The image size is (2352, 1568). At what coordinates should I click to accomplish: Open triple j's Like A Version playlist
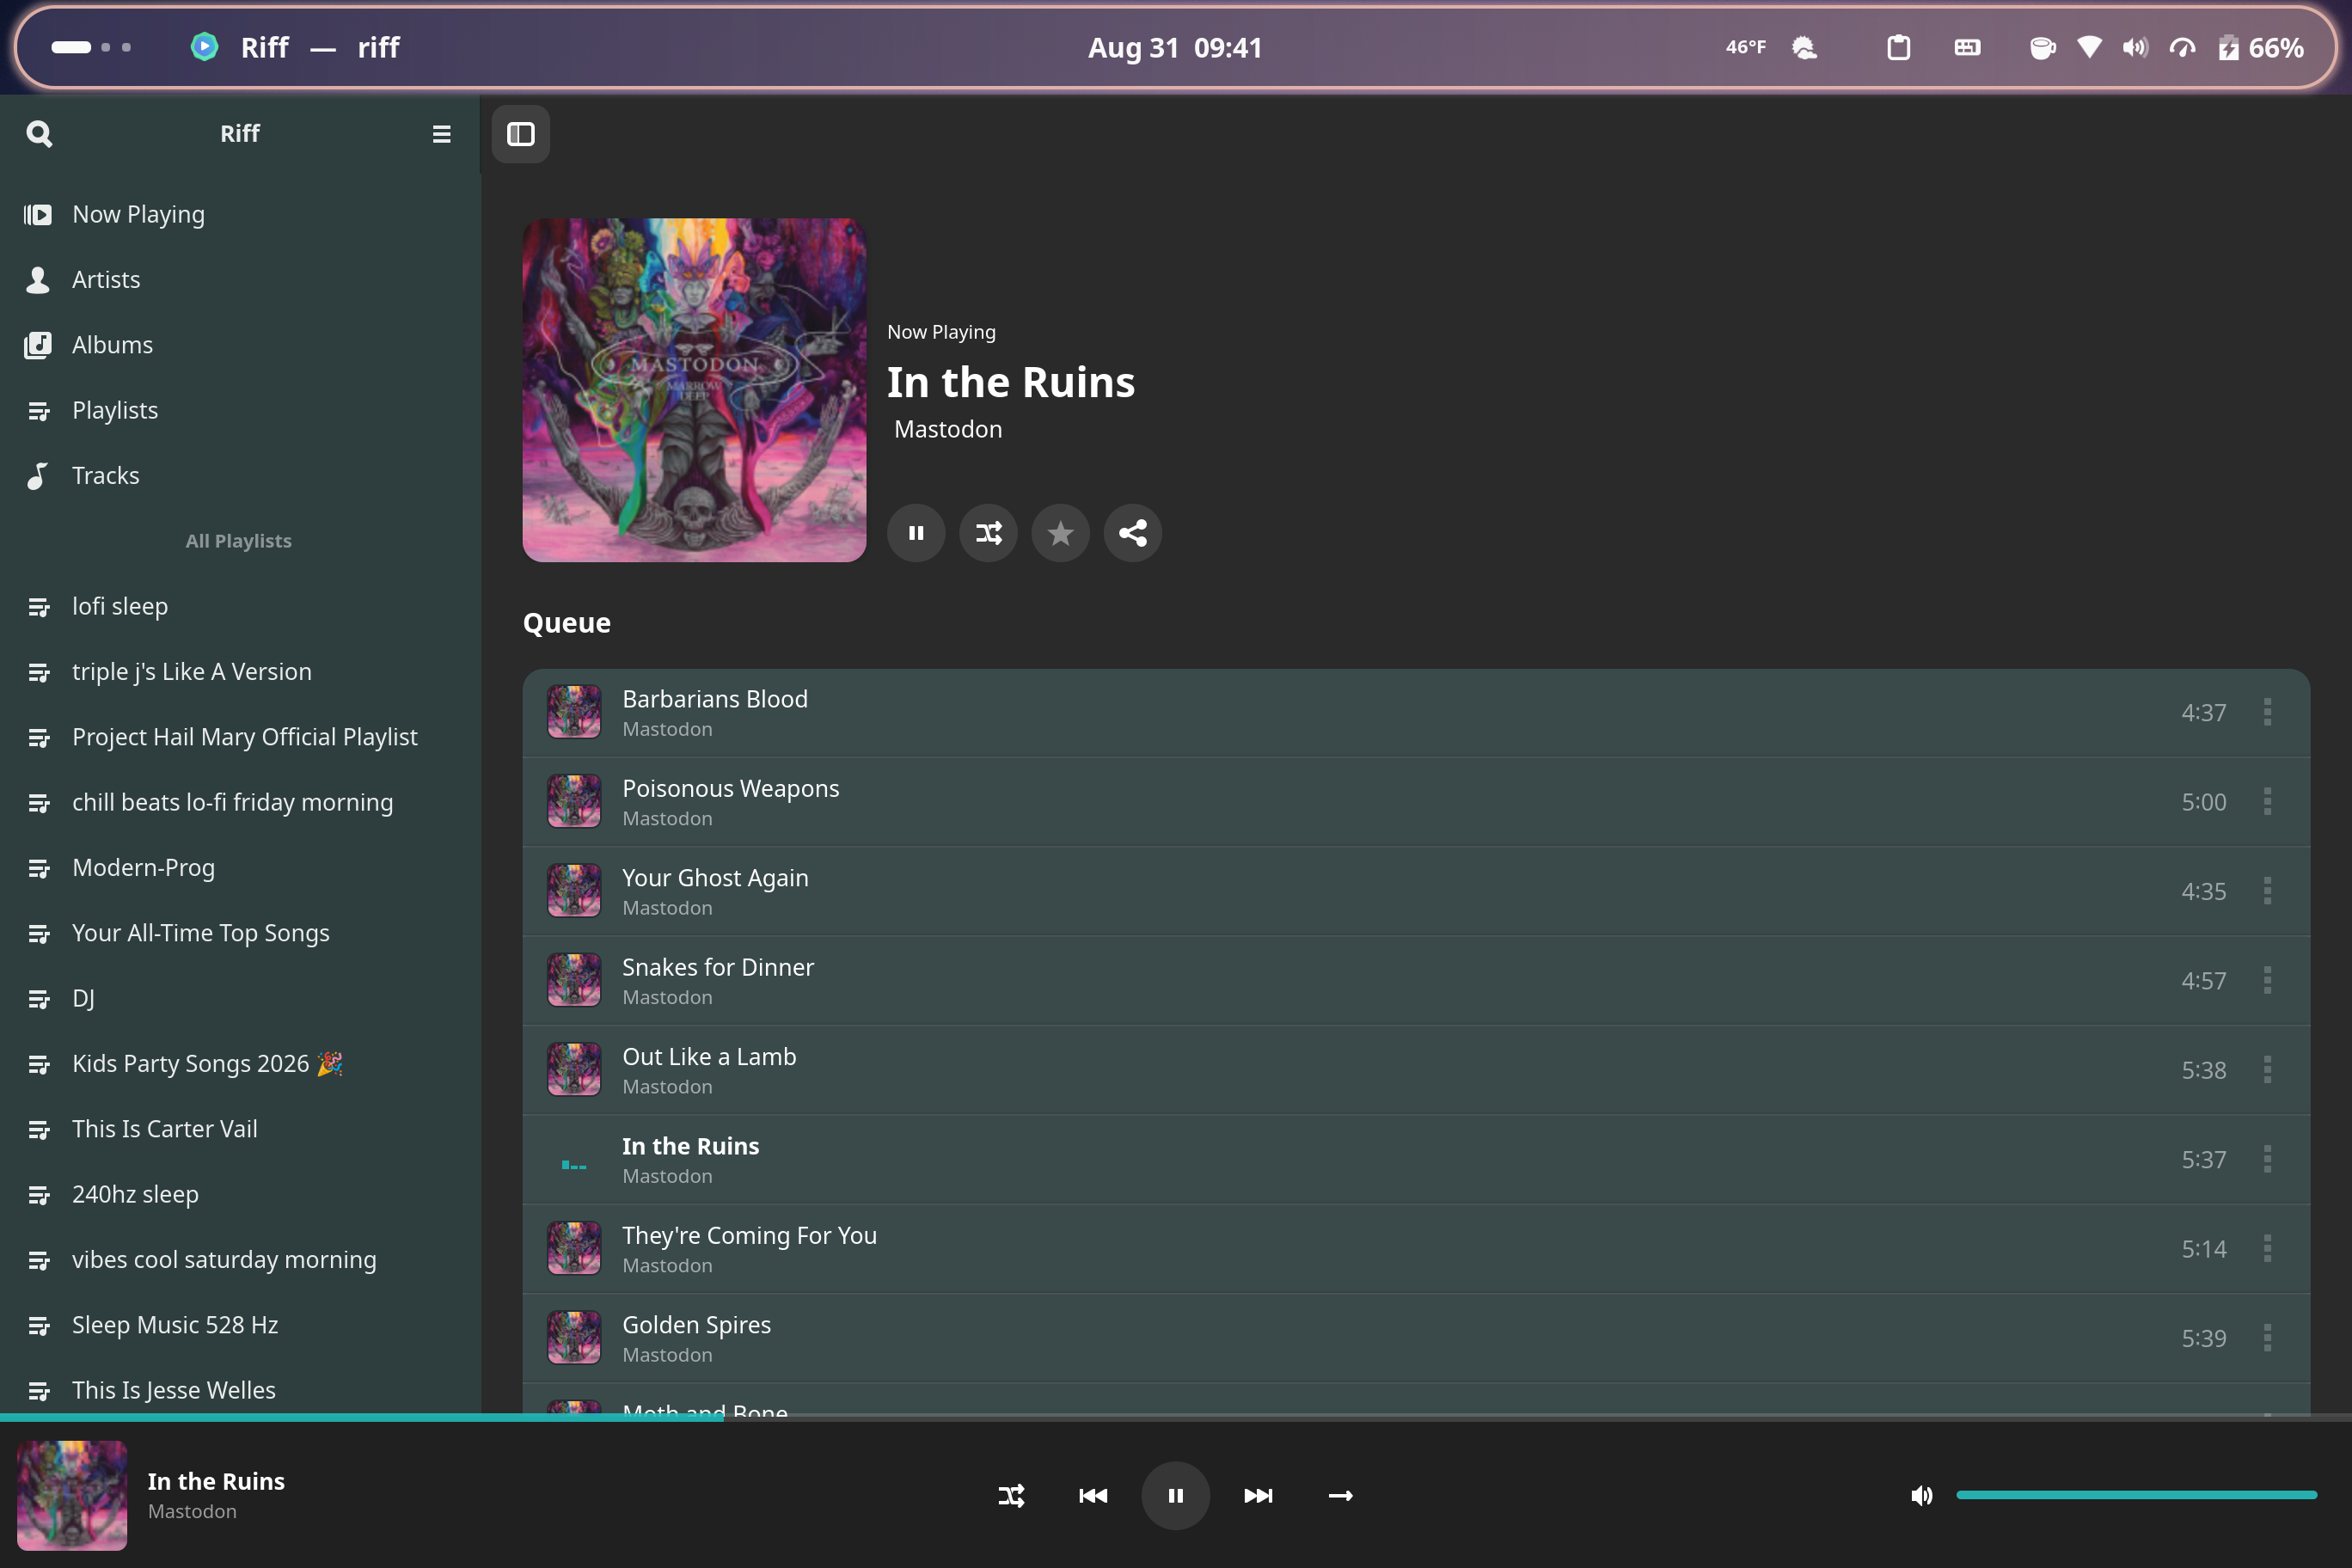[240, 671]
